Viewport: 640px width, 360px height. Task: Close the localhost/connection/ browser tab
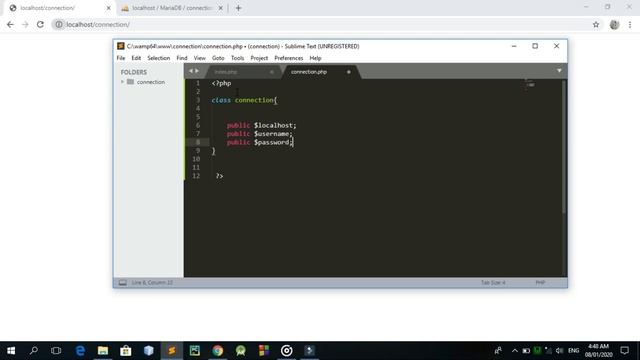click(109, 8)
